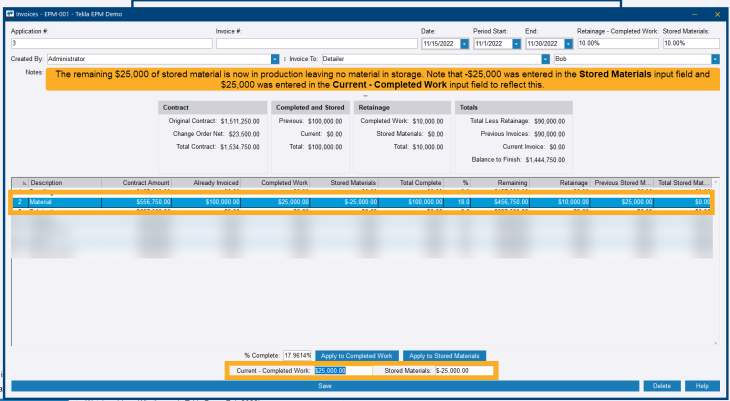Close the Invoices window
Image resolution: width=730 pixels, height=401 pixels.
click(x=717, y=14)
